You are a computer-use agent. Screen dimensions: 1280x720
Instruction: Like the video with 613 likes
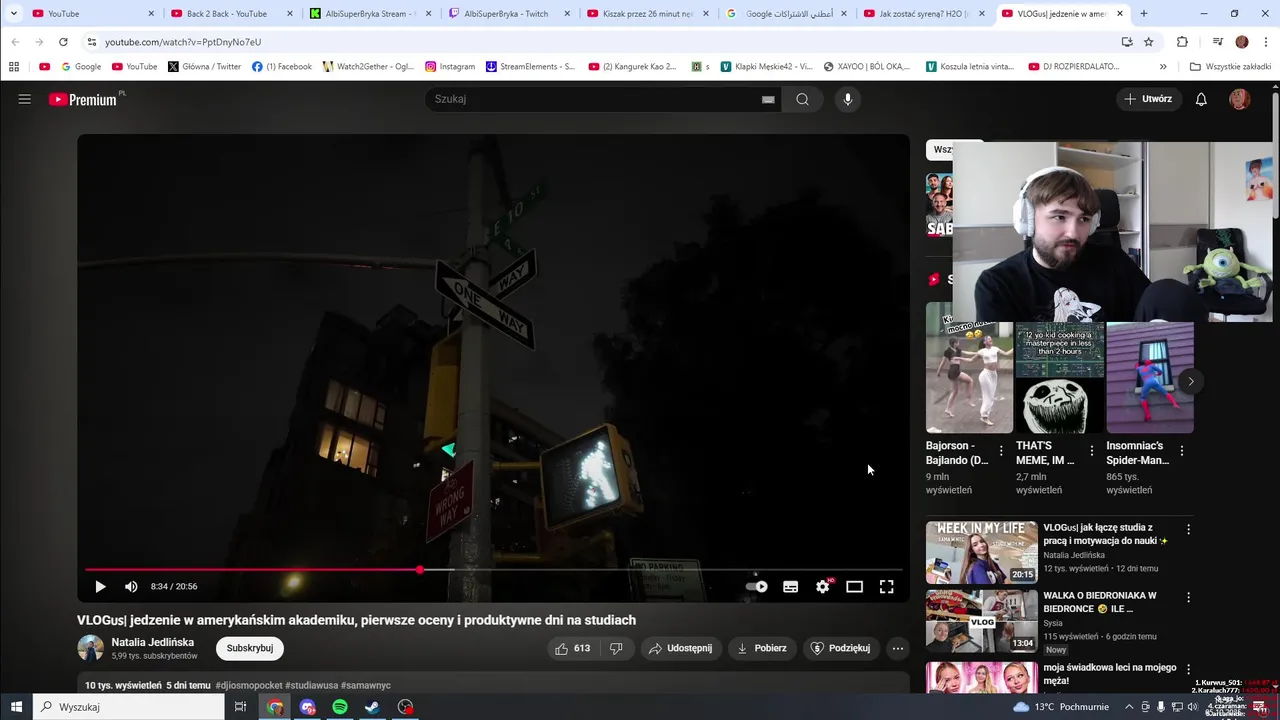573,648
